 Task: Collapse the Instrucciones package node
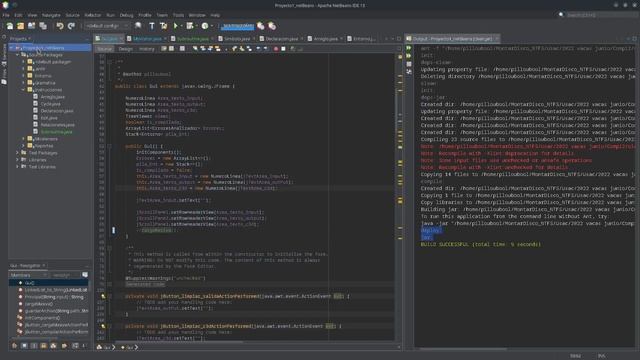tap(23, 90)
